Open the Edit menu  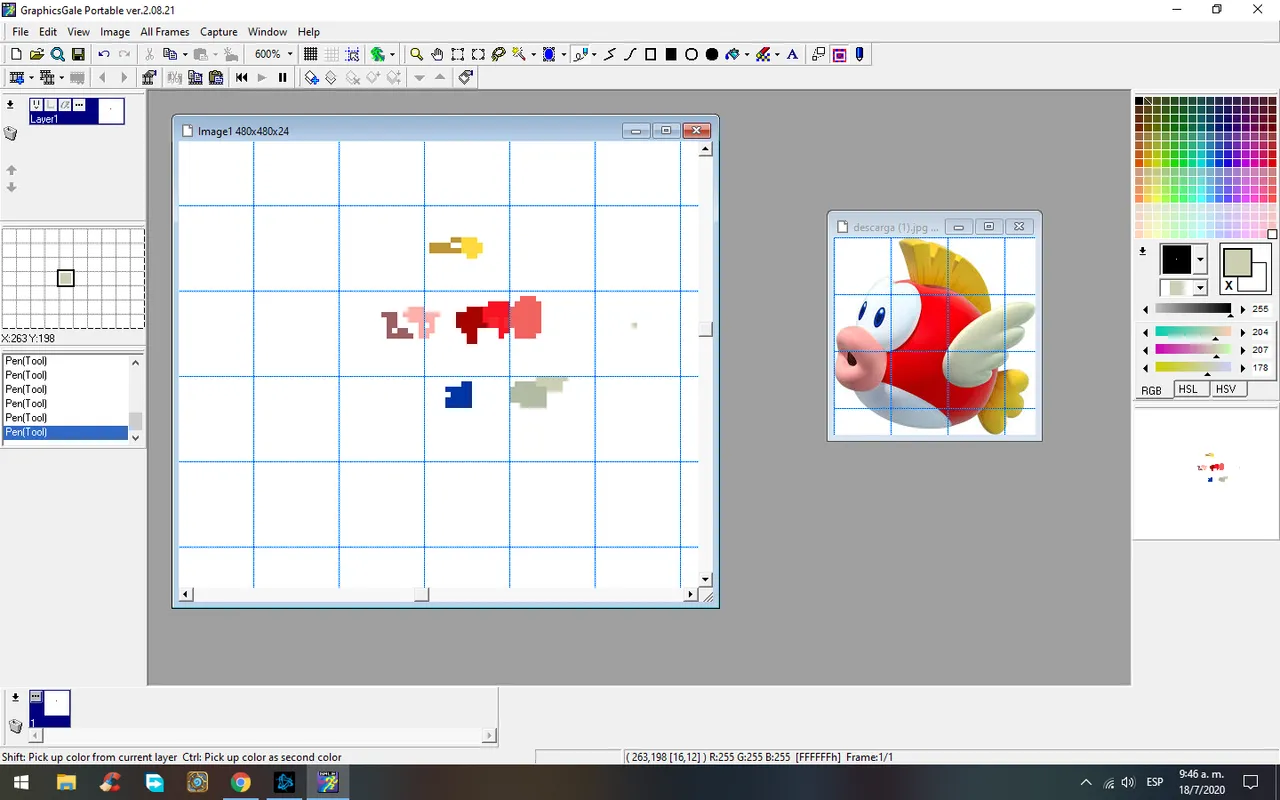pyautogui.click(x=48, y=32)
